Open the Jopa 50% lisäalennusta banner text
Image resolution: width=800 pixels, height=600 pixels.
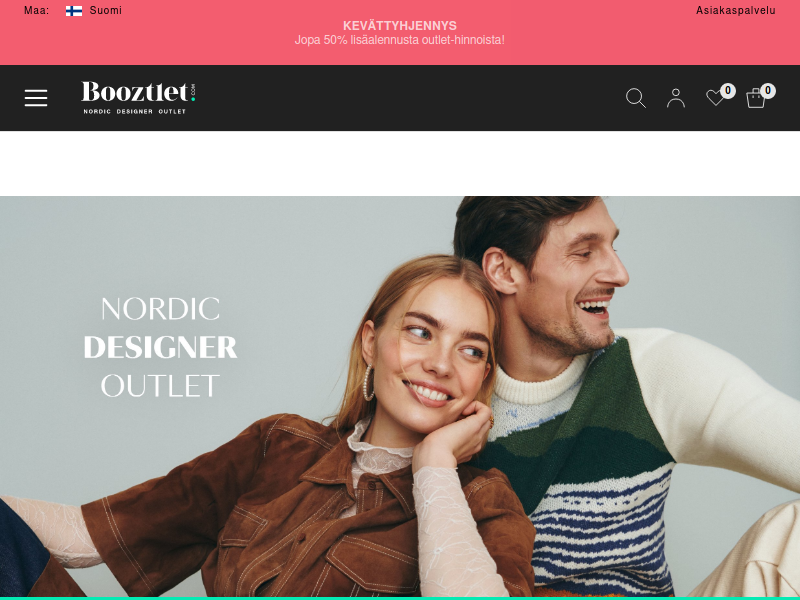point(399,40)
